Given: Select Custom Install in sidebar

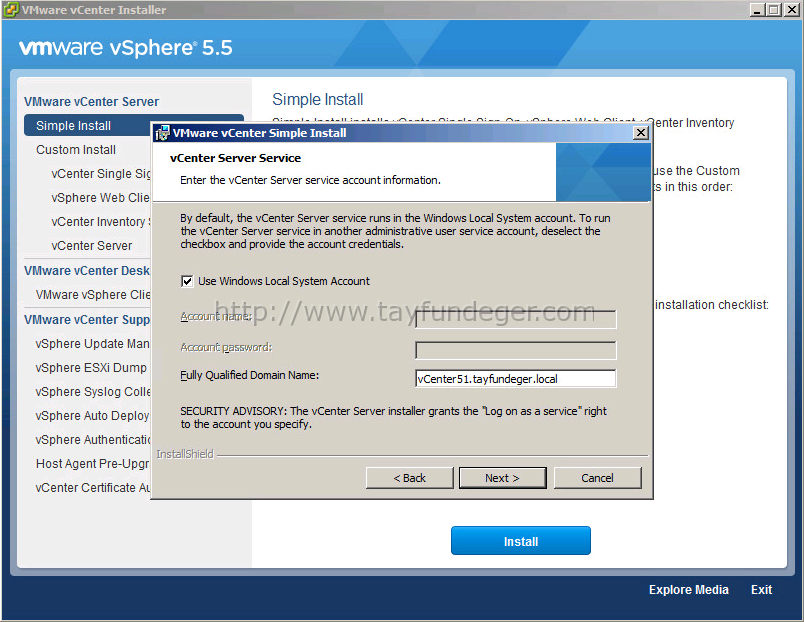Looking at the screenshot, I should point(76,150).
